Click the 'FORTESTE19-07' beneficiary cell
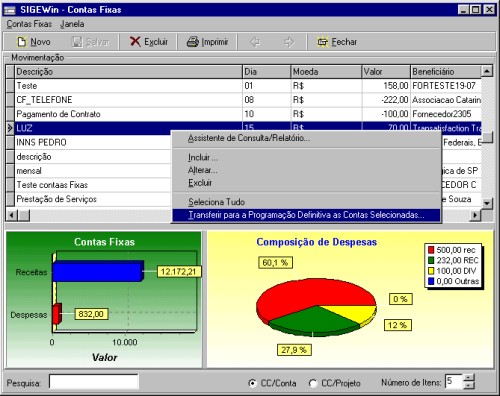Viewport: 500px width, 396px height. [x=446, y=86]
